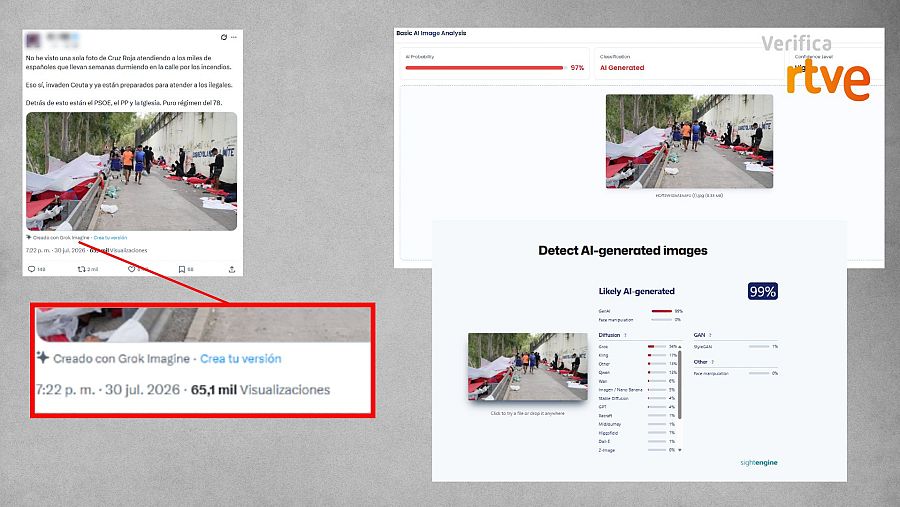Click the 'Classification' label
Screen dimensions: 900x507
tap(615, 57)
